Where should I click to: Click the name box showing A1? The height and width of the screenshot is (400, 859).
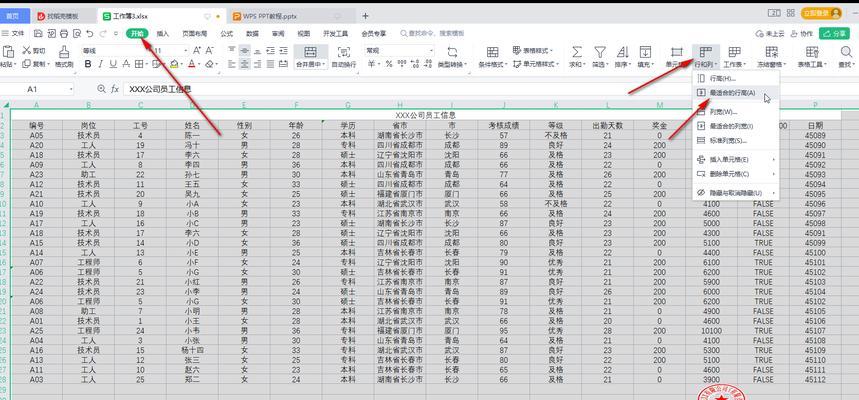37,89
